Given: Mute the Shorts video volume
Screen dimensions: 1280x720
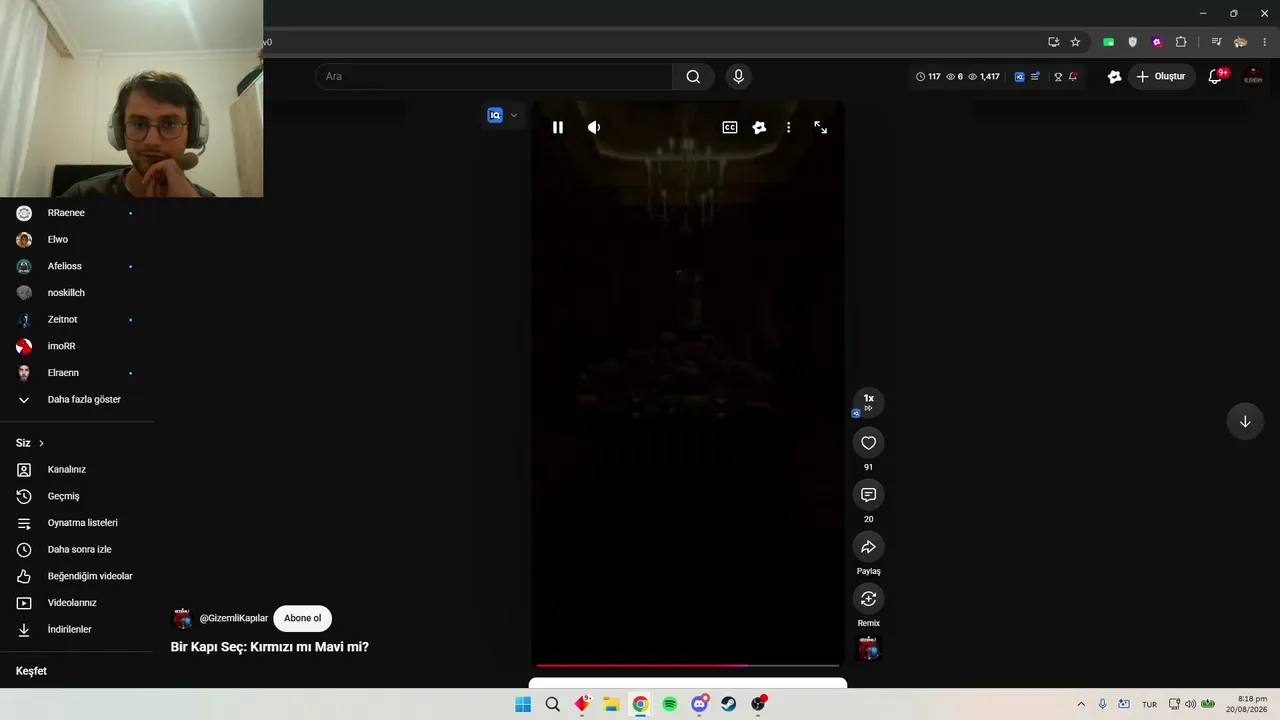Looking at the screenshot, I should point(594,128).
